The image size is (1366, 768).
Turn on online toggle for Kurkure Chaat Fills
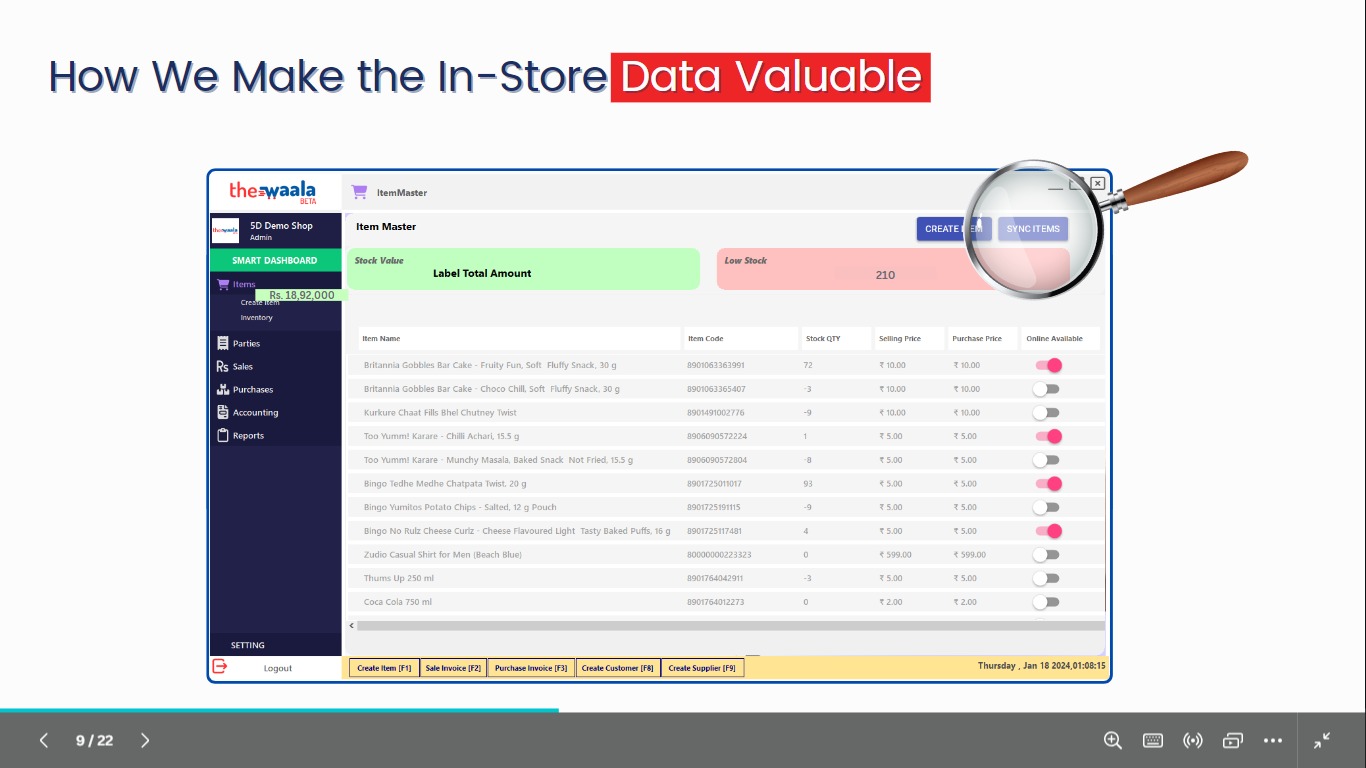coord(1046,412)
